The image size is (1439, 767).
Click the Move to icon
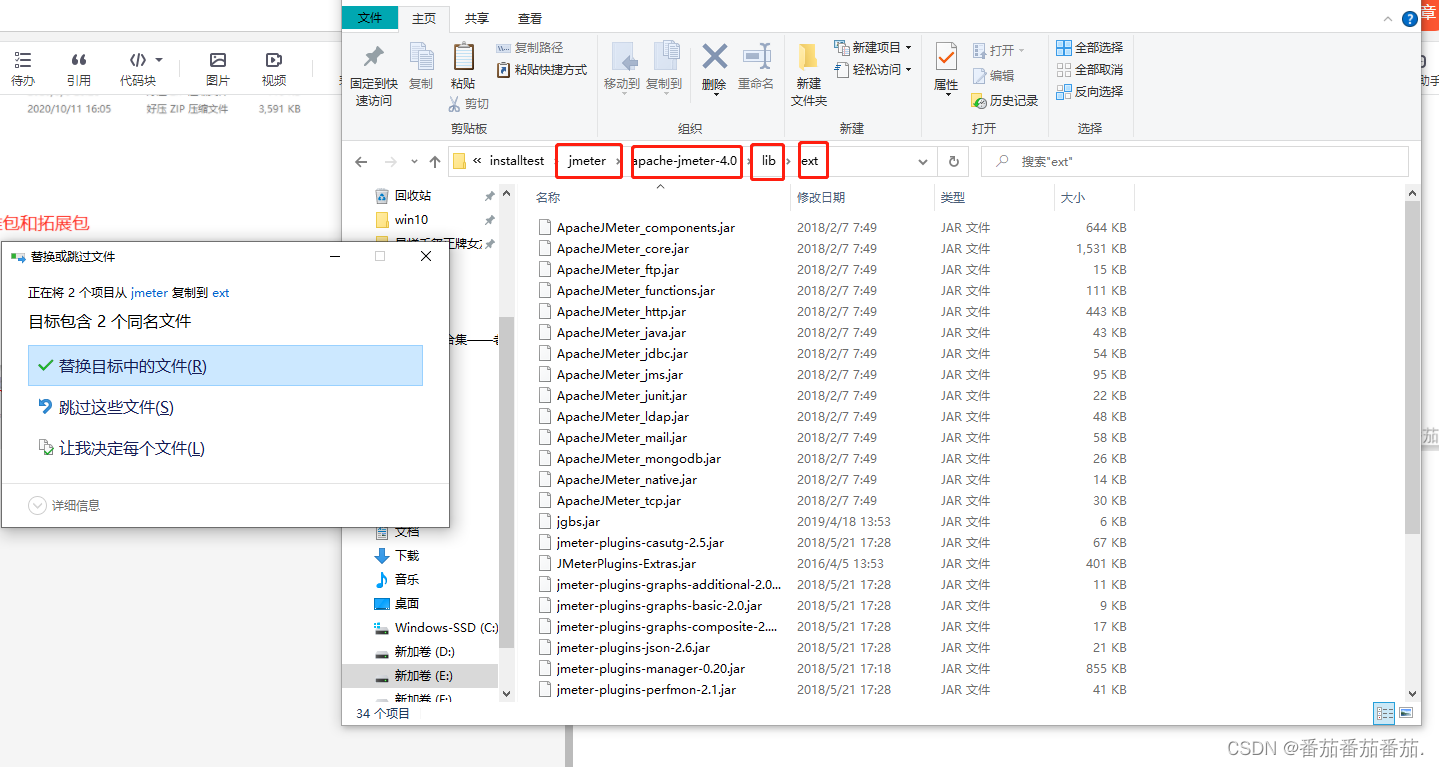(622, 57)
